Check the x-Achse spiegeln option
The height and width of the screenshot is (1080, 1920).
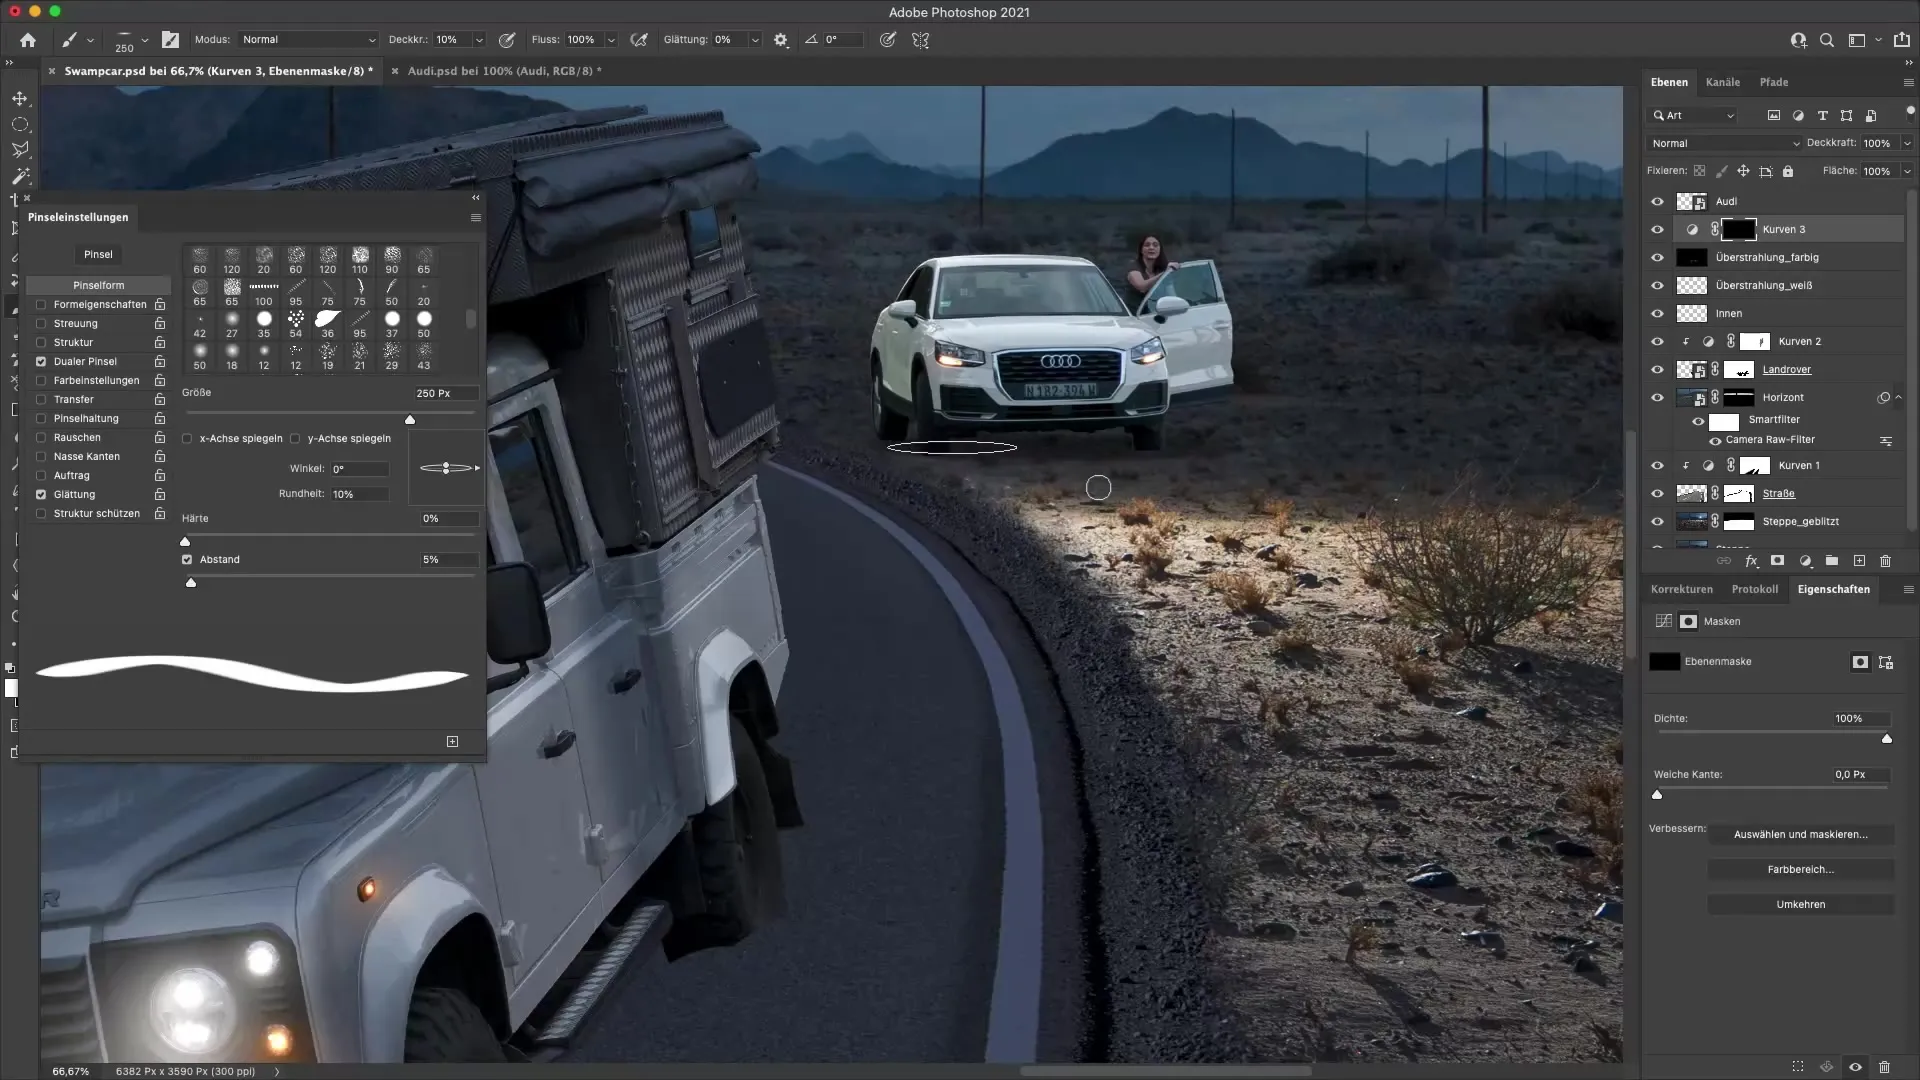tap(187, 438)
